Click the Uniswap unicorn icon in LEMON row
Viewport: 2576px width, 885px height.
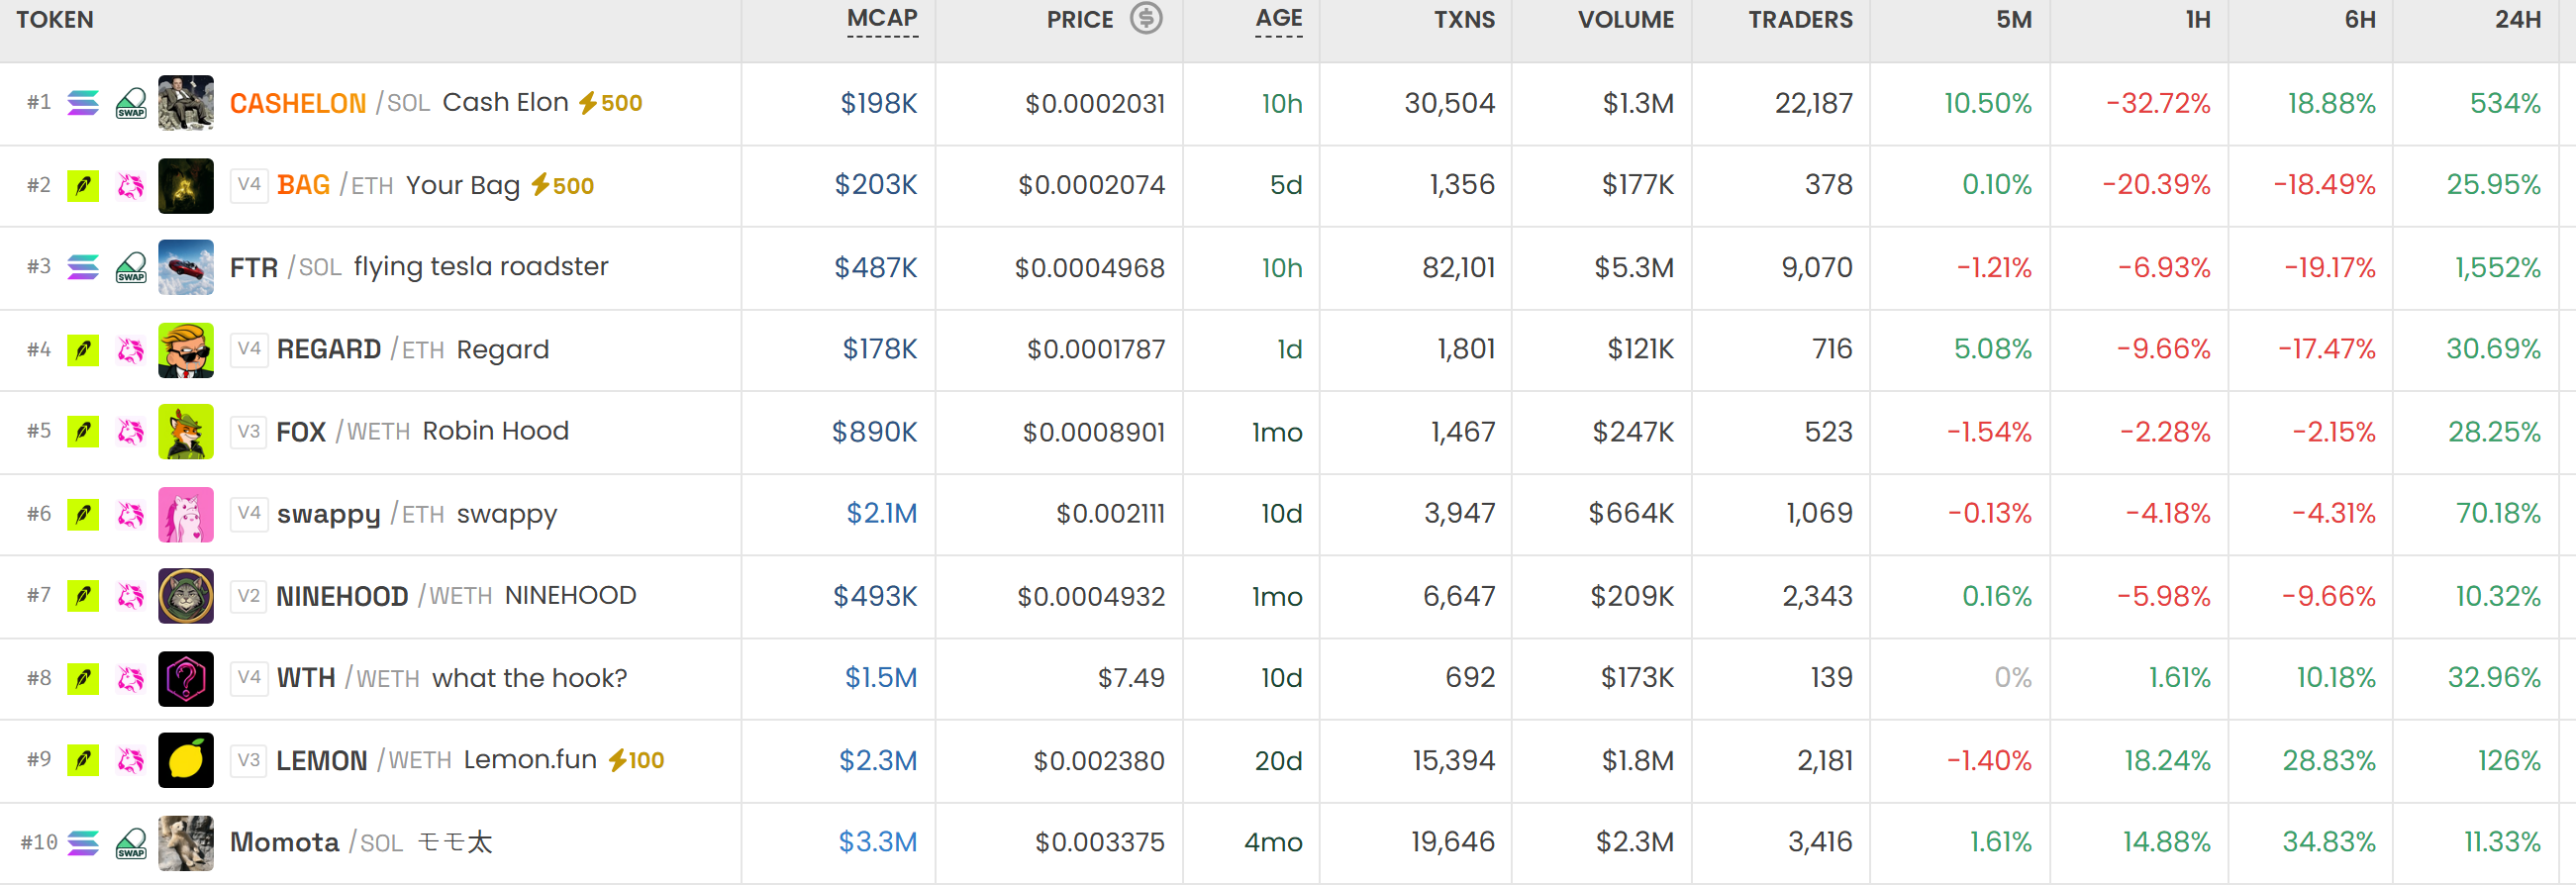point(131,761)
